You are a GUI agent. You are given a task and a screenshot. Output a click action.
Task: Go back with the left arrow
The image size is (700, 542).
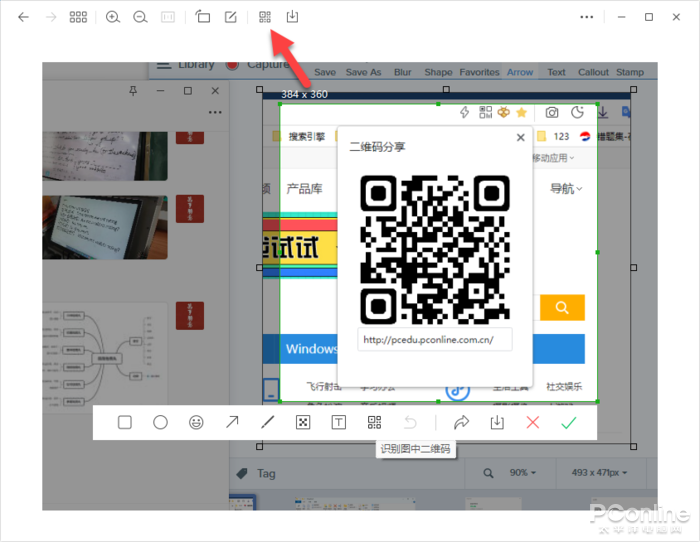(23, 17)
